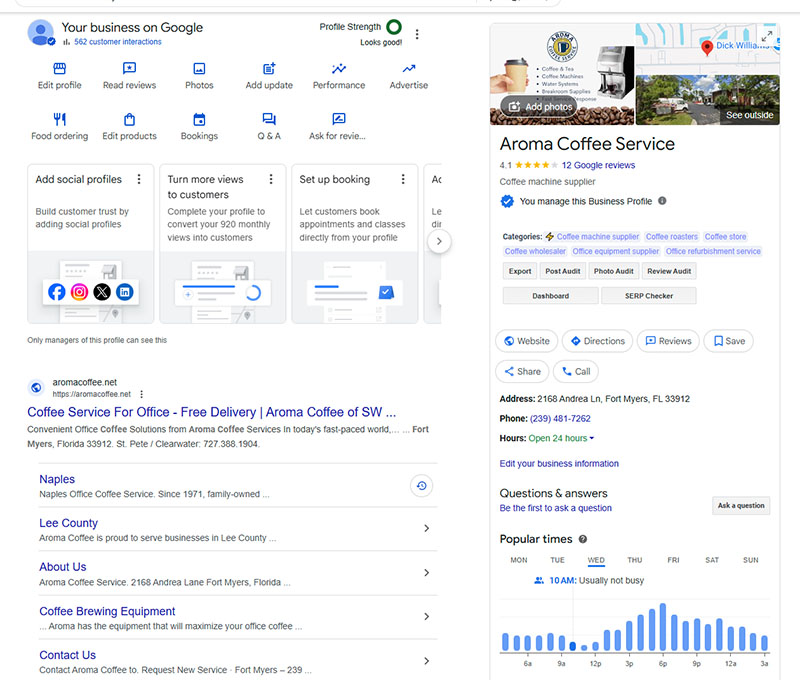Click Popular times help icon

tap(583, 539)
